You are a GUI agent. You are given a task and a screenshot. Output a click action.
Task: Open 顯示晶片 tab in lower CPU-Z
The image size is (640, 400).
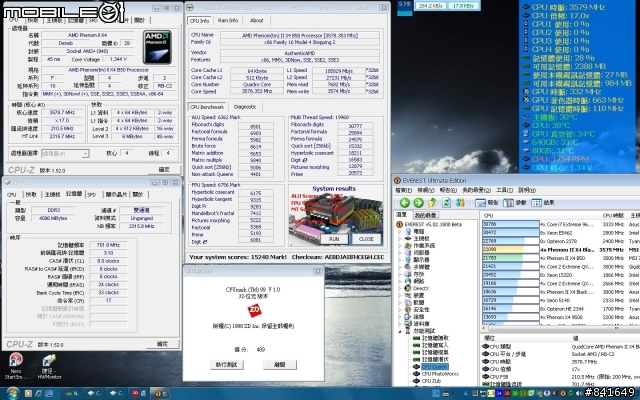click(x=116, y=195)
